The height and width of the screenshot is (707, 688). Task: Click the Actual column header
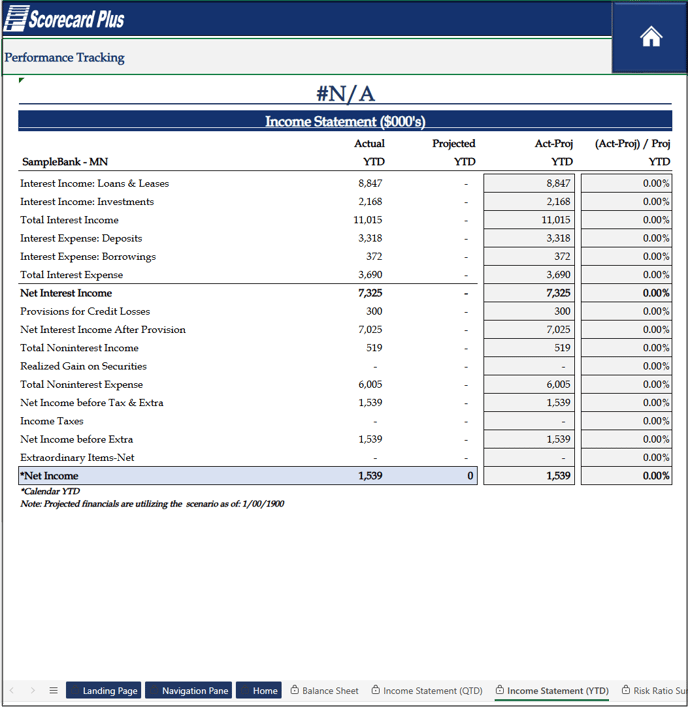pos(369,143)
